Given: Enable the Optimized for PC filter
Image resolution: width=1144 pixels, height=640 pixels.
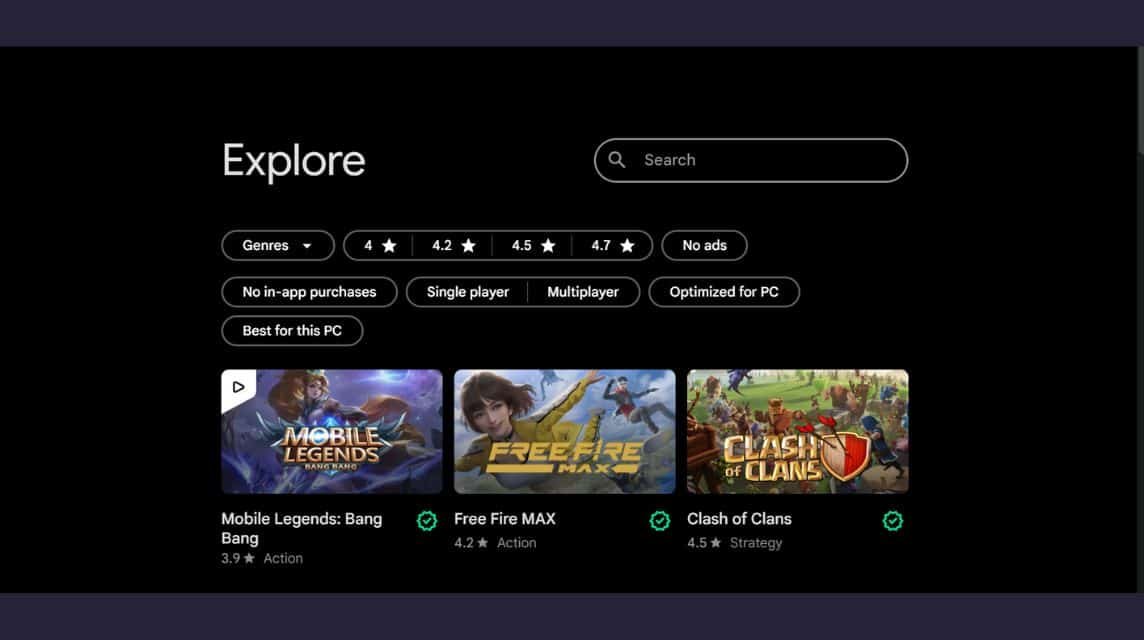Looking at the screenshot, I should (724, 292).
